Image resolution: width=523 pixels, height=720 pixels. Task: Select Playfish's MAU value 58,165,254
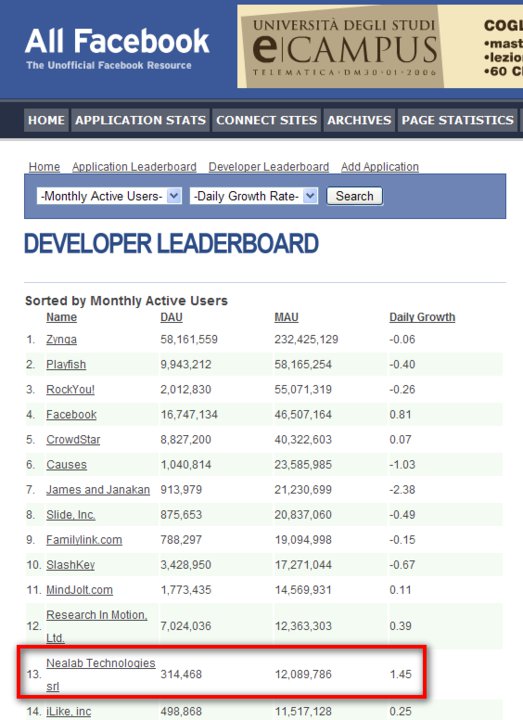[x=303, y=365]
